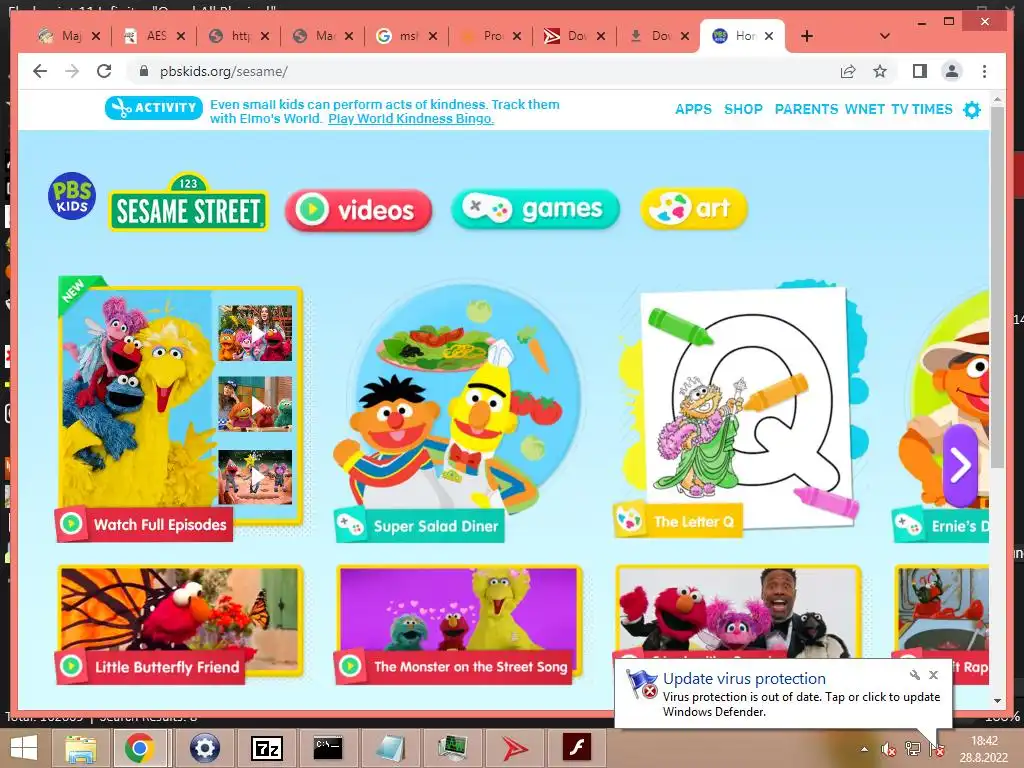Image resolution: width=1024 pixels, height=768 pixels.
Task: Click controller icon on Super Salad Diner
Action: [350, 525]
